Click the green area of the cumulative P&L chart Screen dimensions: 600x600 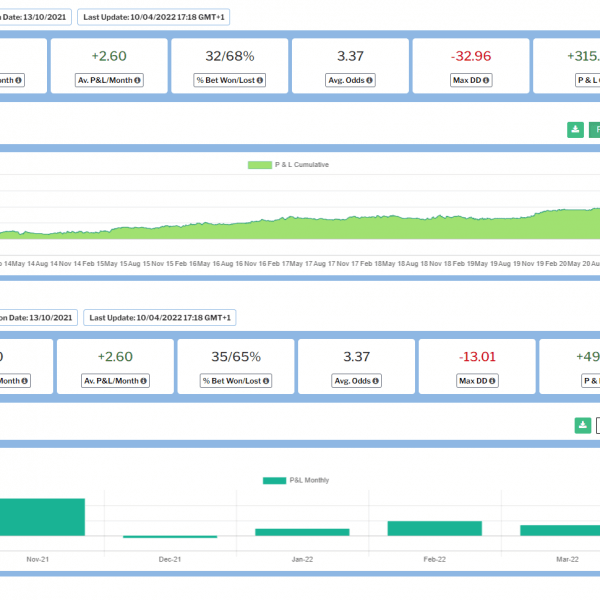300,228
